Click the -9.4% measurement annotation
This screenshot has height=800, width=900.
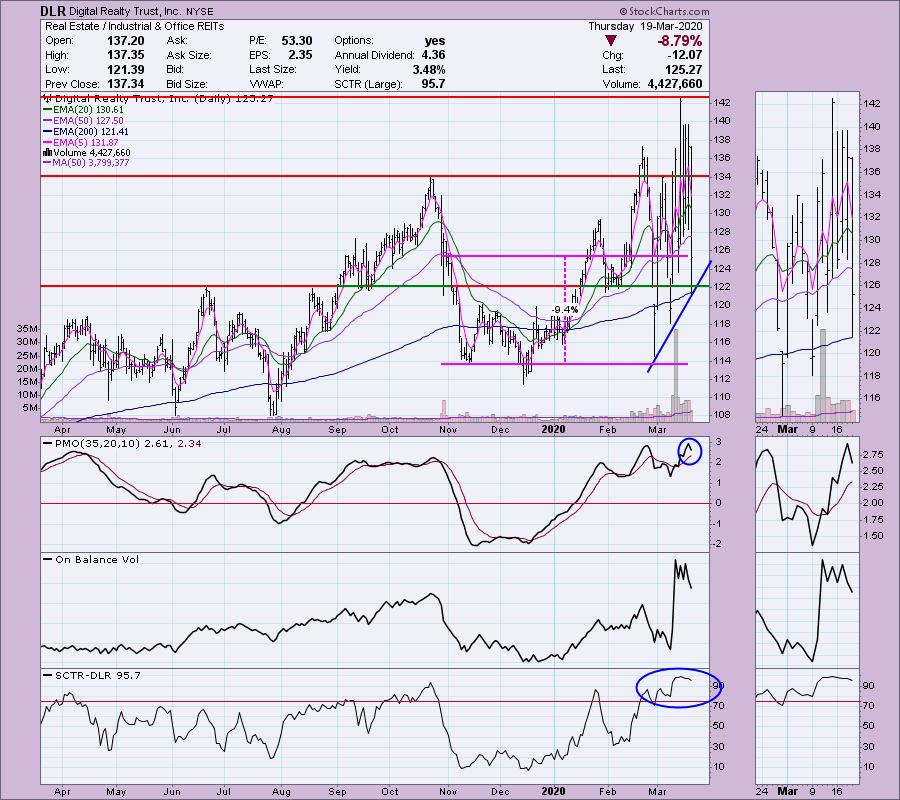coord(565,310)
